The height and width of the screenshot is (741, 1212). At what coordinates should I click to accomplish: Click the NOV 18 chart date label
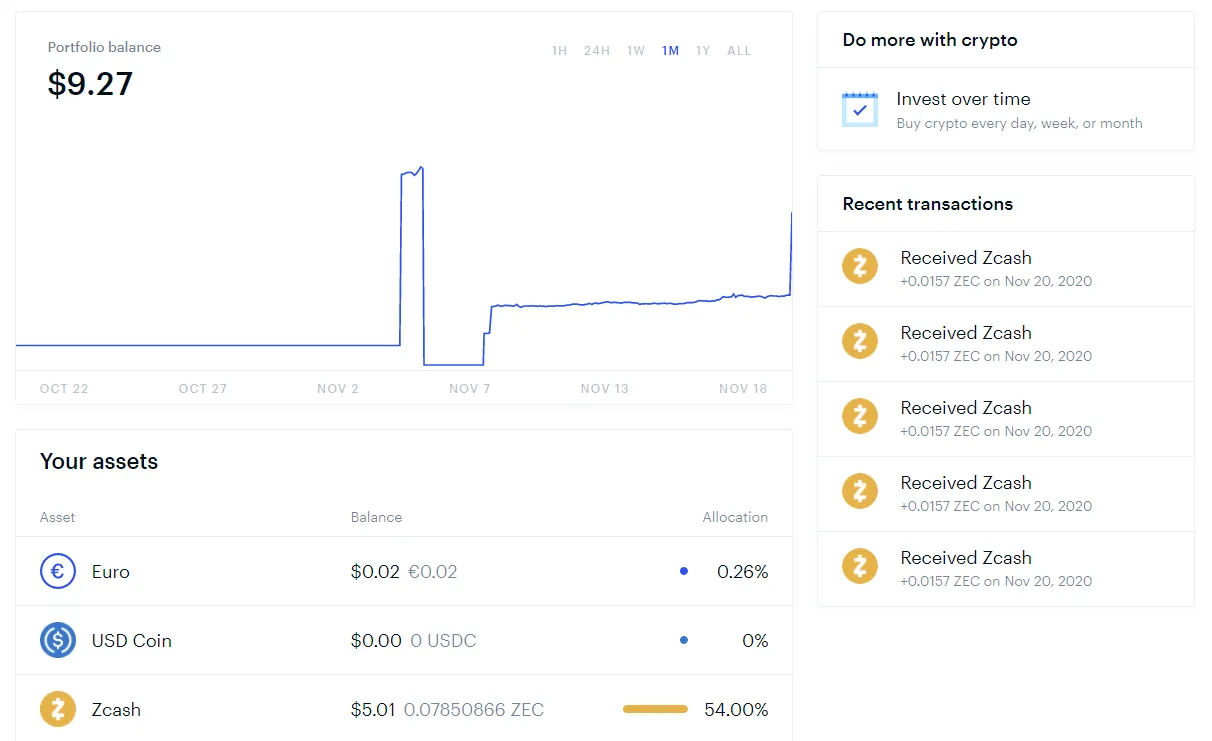[x=743, y=389]
